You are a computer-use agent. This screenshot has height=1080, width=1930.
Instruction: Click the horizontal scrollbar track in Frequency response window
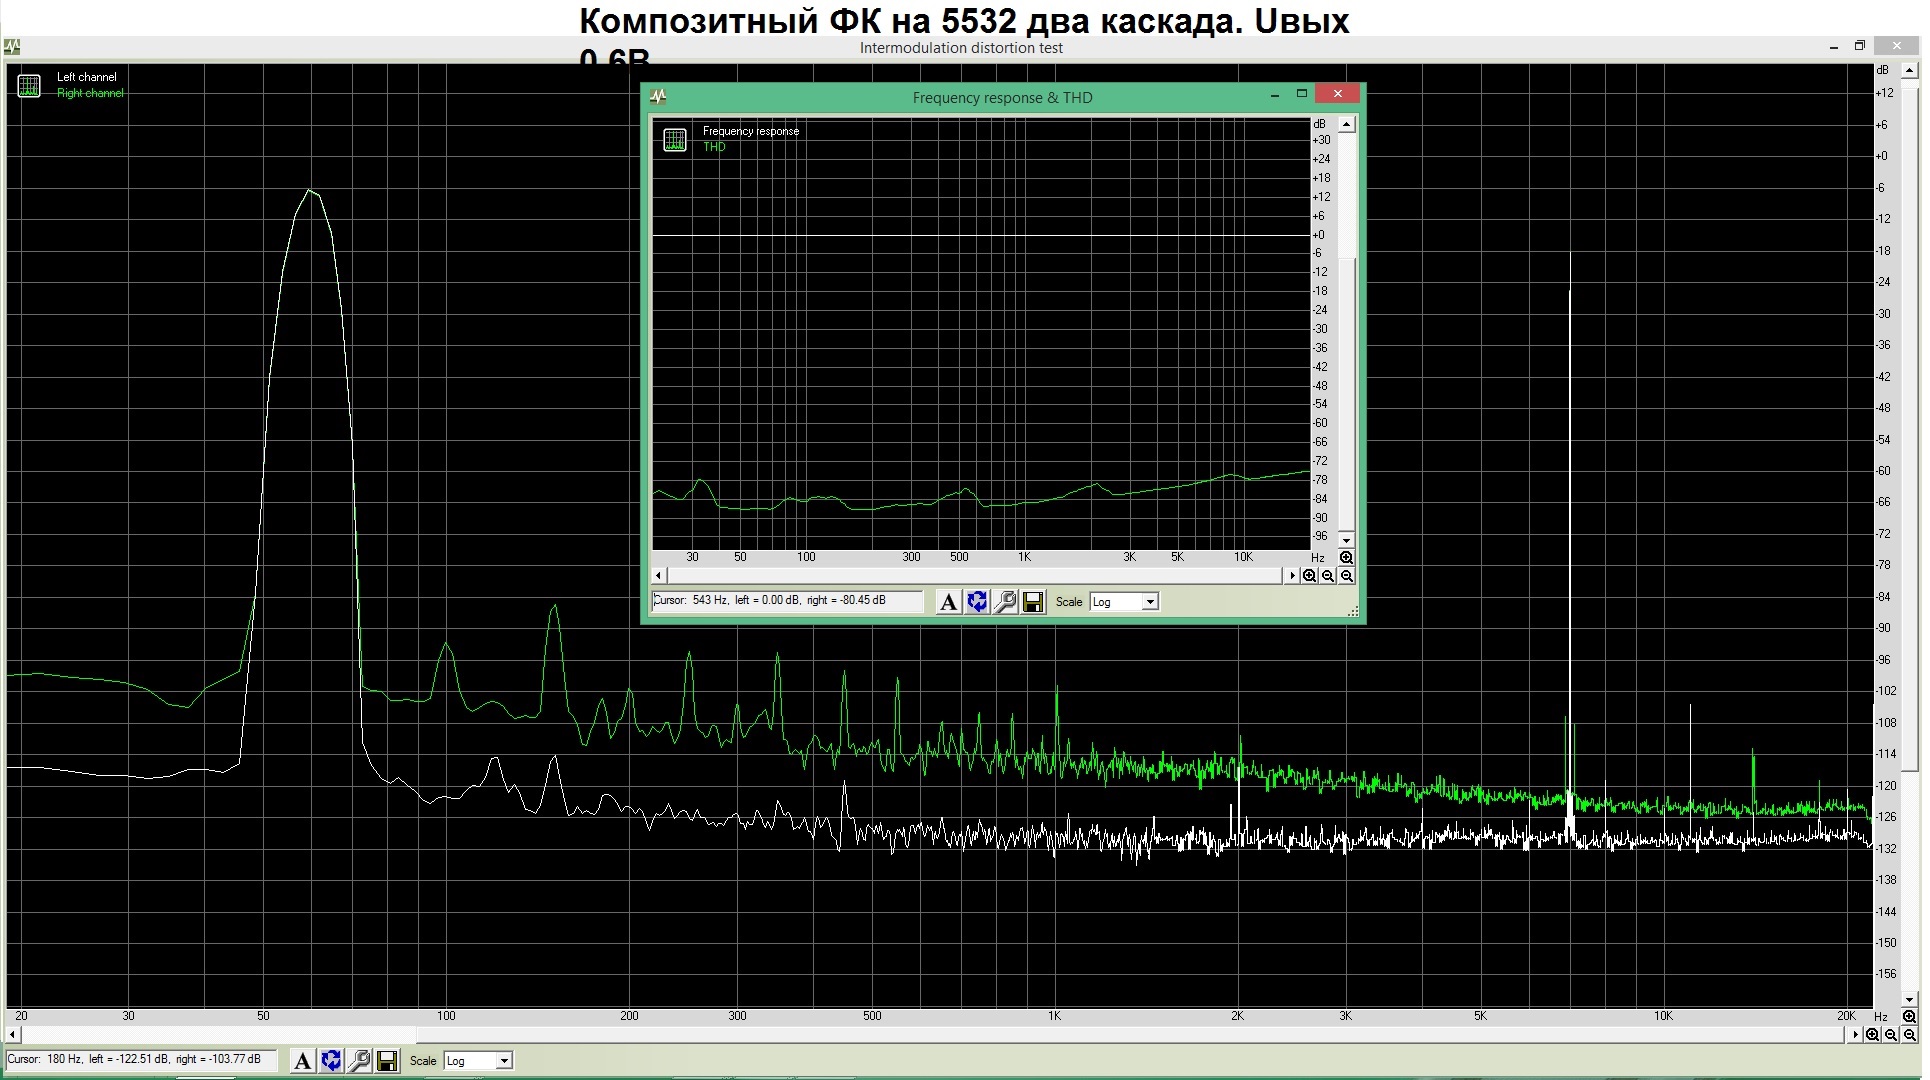point(975,576)
